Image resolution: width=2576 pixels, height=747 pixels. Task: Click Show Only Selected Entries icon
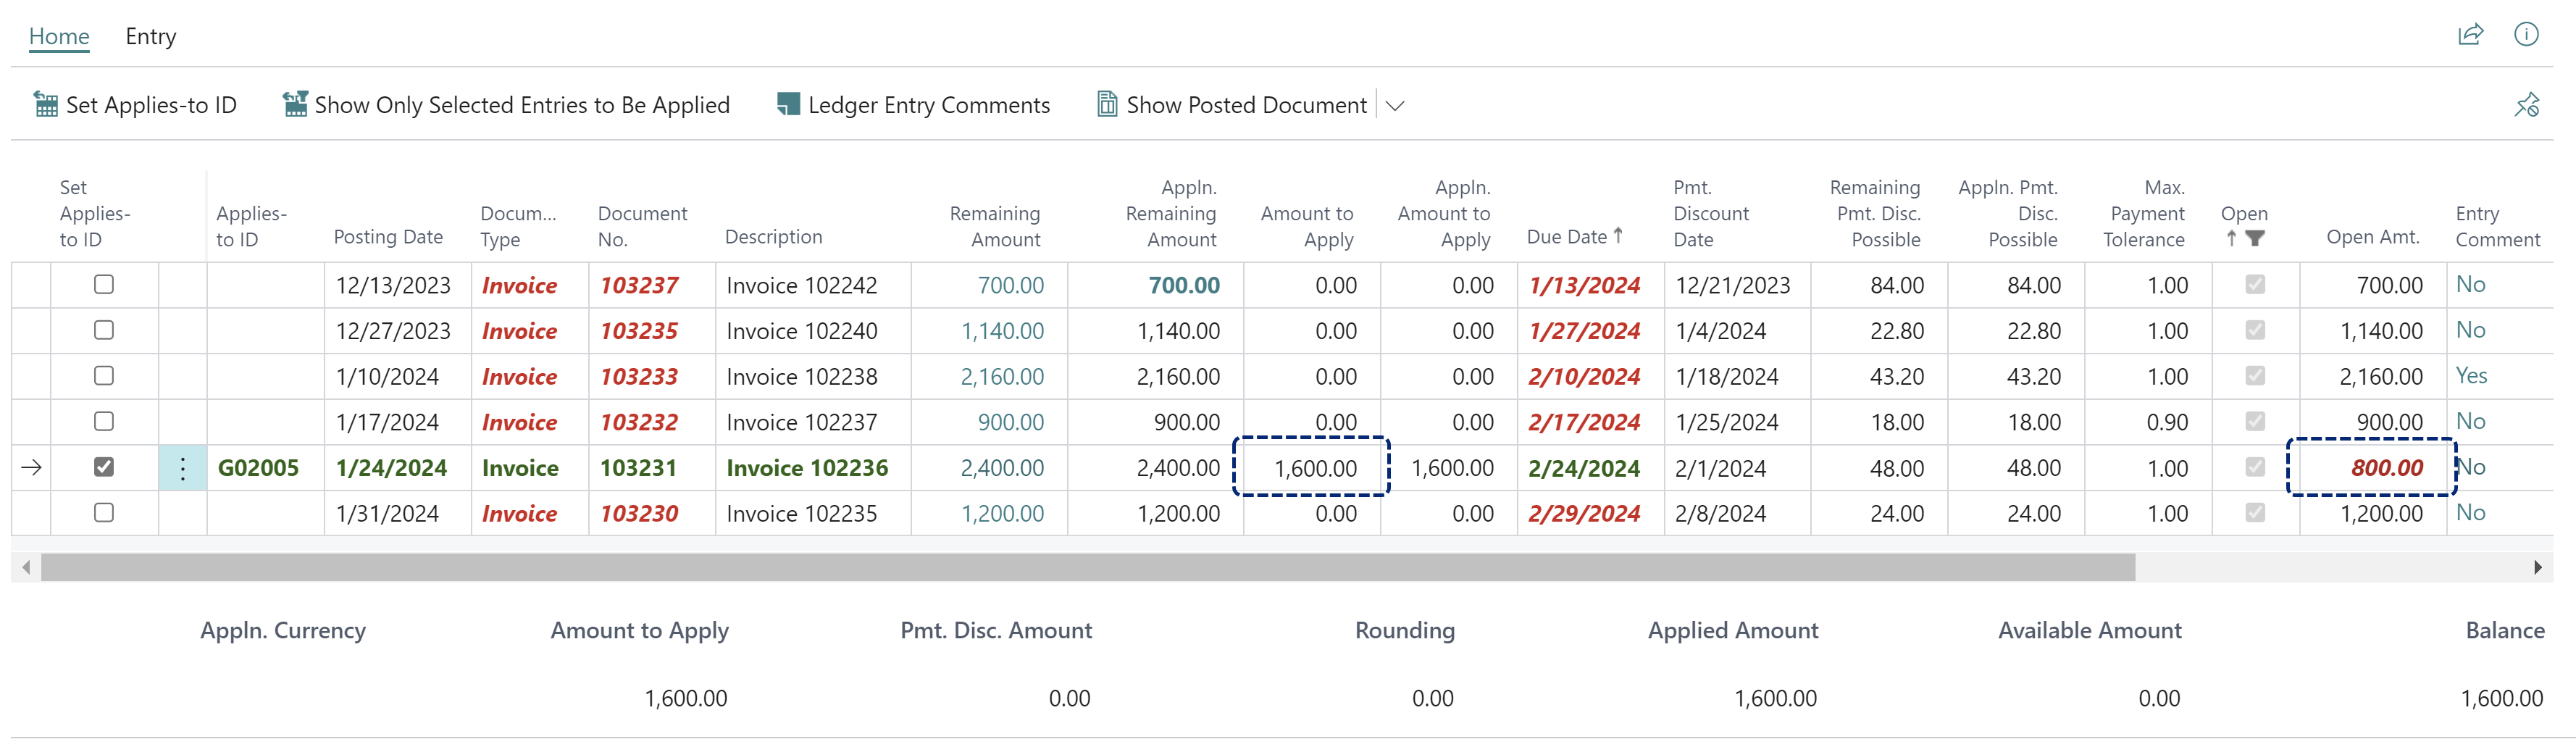295,104
